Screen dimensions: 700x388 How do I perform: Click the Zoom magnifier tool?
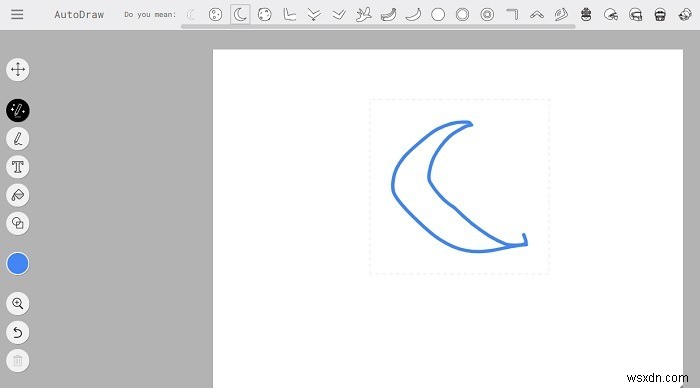pyautogui.click(x=18, y=304)
